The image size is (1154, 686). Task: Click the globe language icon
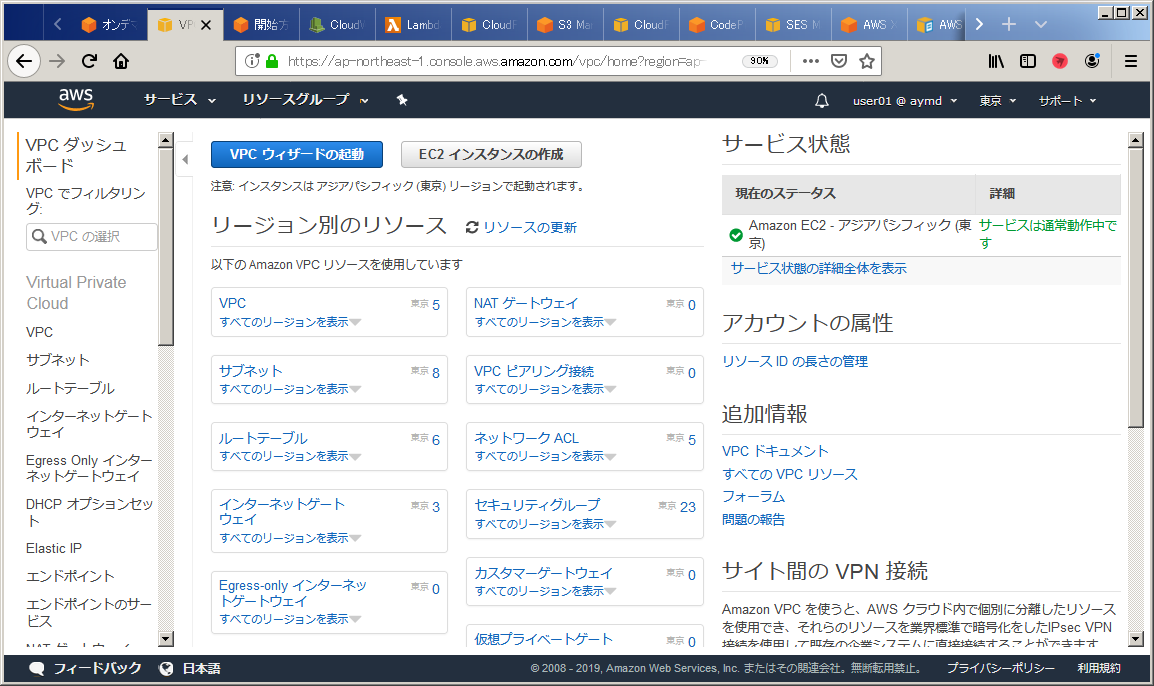(166, 668)
